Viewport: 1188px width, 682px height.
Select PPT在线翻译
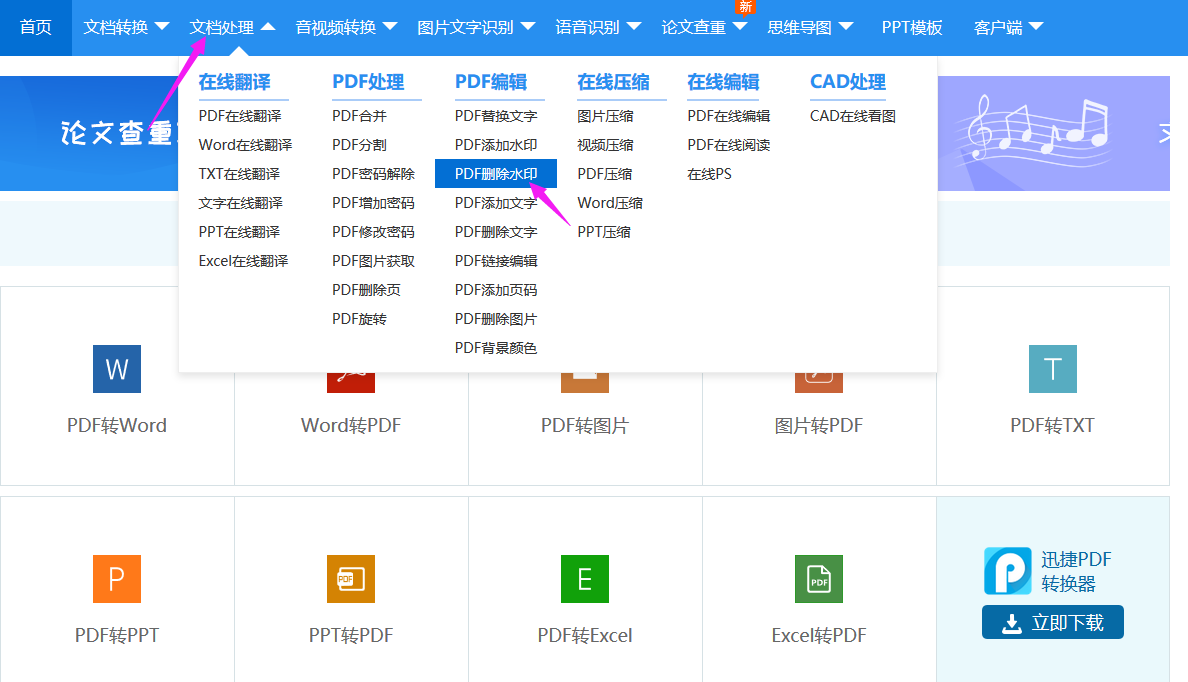pyautogui.click(x=239, y=232)
